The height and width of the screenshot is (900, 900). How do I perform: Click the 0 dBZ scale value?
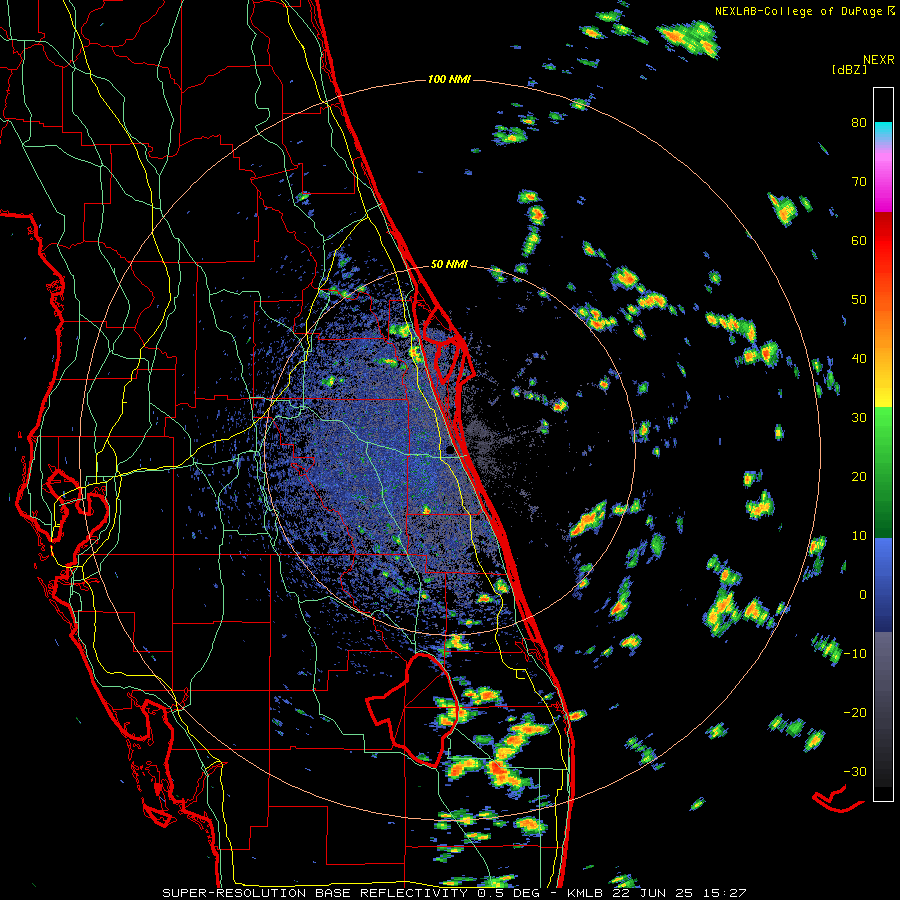click(863, 595)
